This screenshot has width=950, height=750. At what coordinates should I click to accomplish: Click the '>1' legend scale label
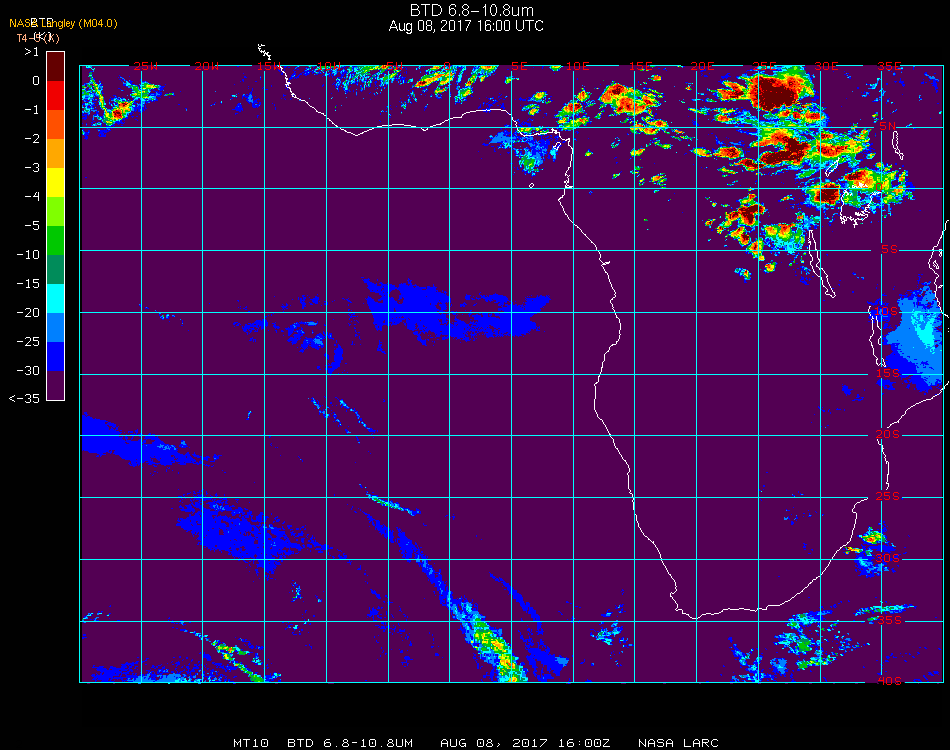pos(32,52)
